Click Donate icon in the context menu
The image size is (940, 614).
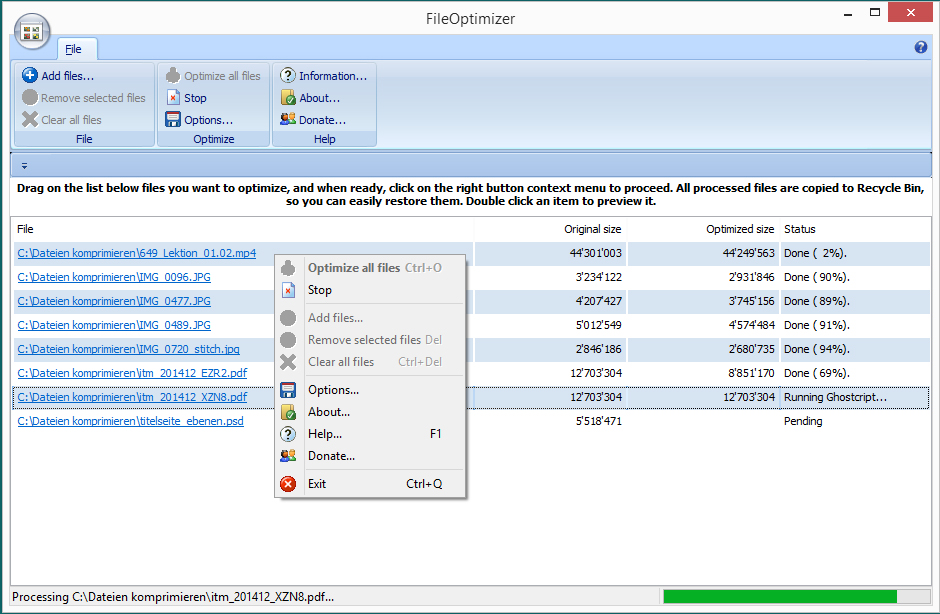point(288,456)
